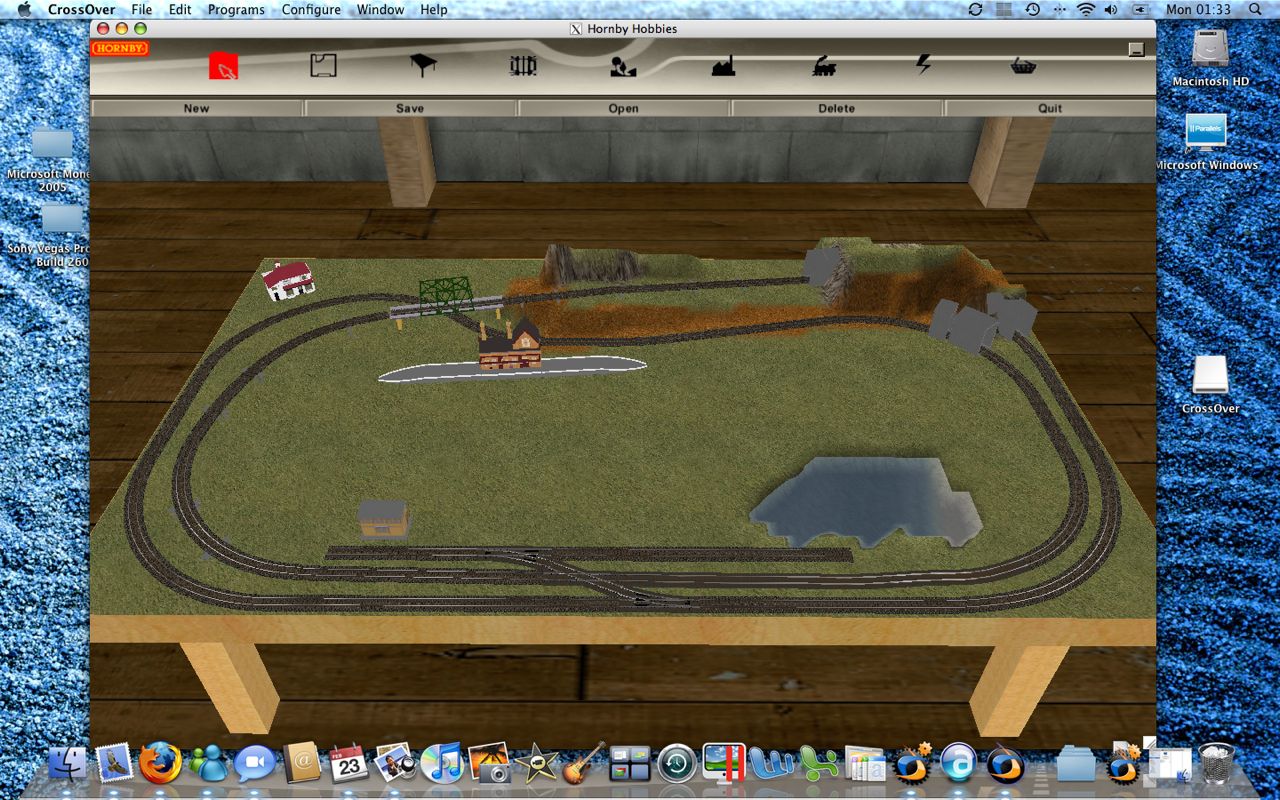Delete the current layout
Image resolution: width=1280 pixels, height=800 pixels.
[836, 108]
